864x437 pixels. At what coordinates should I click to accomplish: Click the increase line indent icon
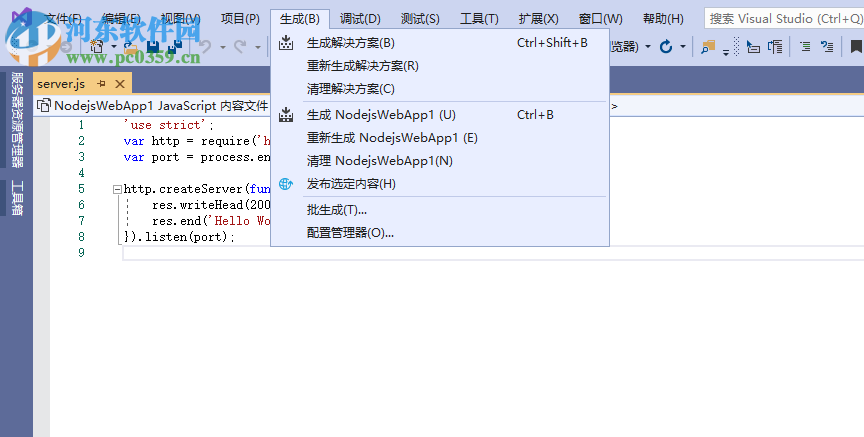click(x=805, y=47)
